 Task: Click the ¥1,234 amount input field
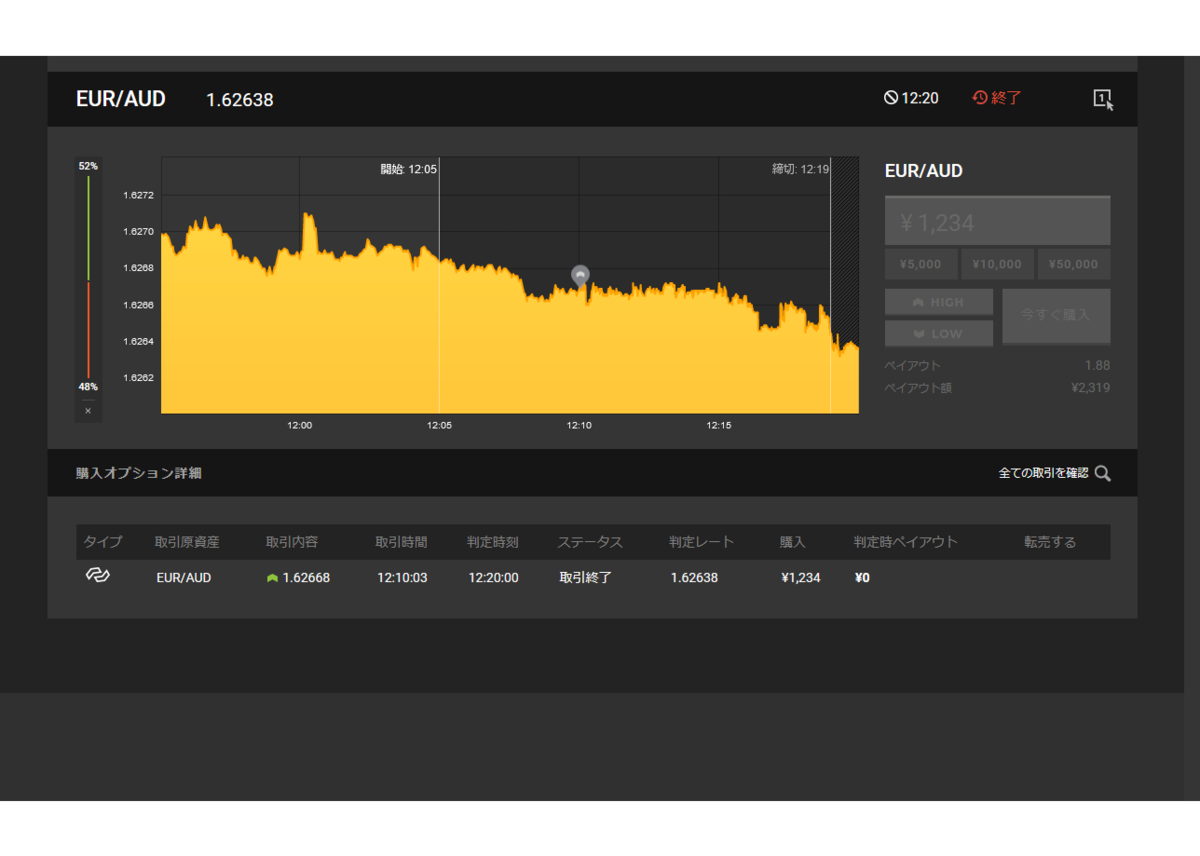(997, 221)
